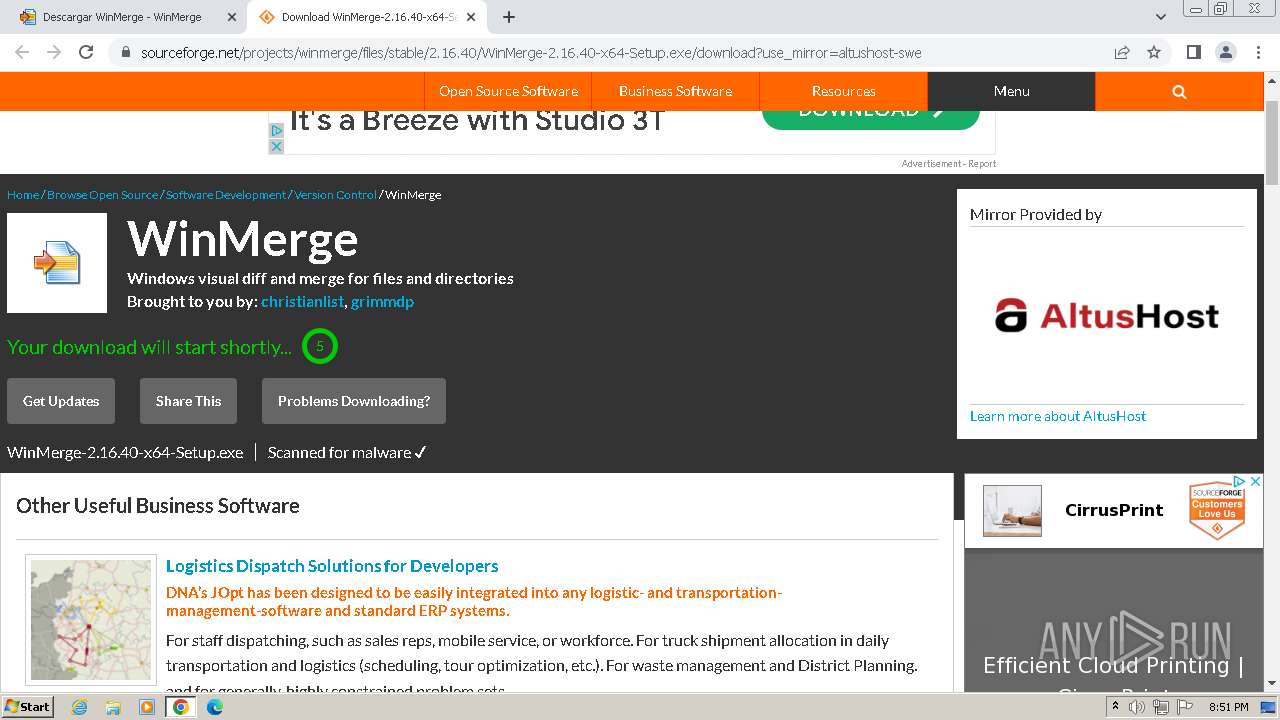The width and height of the screenshot is (1280, 720).
Task: Close the Descargar WinMerge tab
Action: tap(231, 17)
